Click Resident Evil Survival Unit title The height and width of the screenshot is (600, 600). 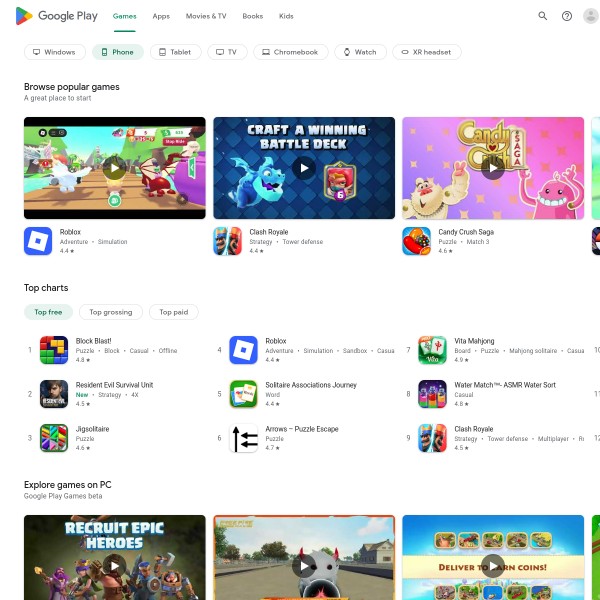point(114,385)
